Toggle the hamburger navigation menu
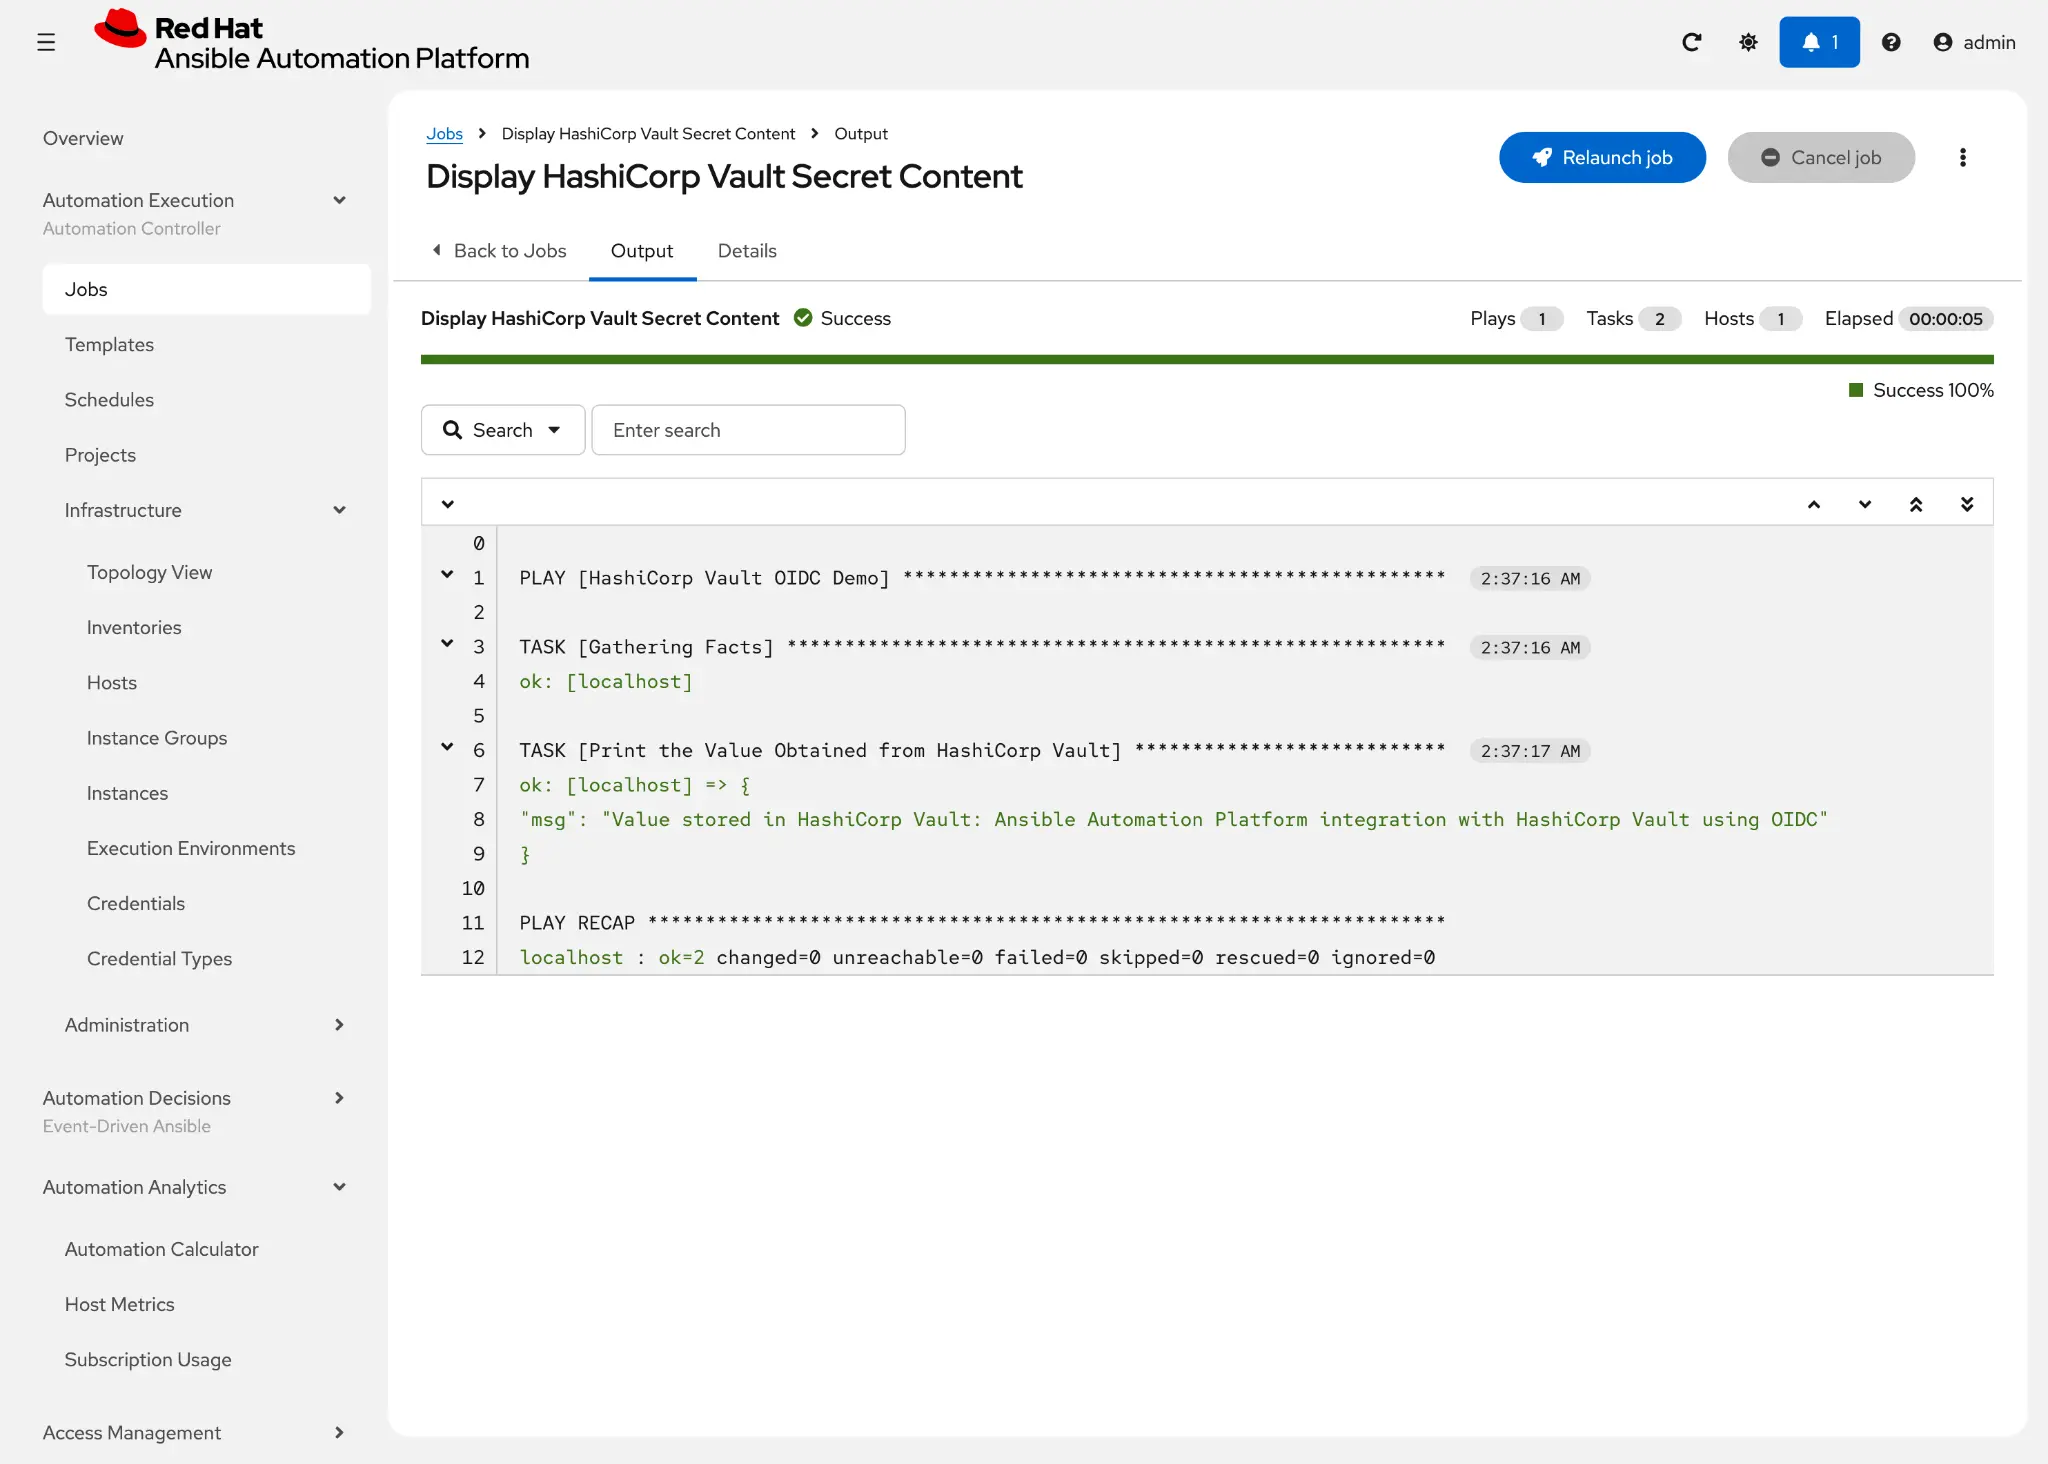Image resolution: width=2048 pixels, height=1464 pixels. (46, 42)
